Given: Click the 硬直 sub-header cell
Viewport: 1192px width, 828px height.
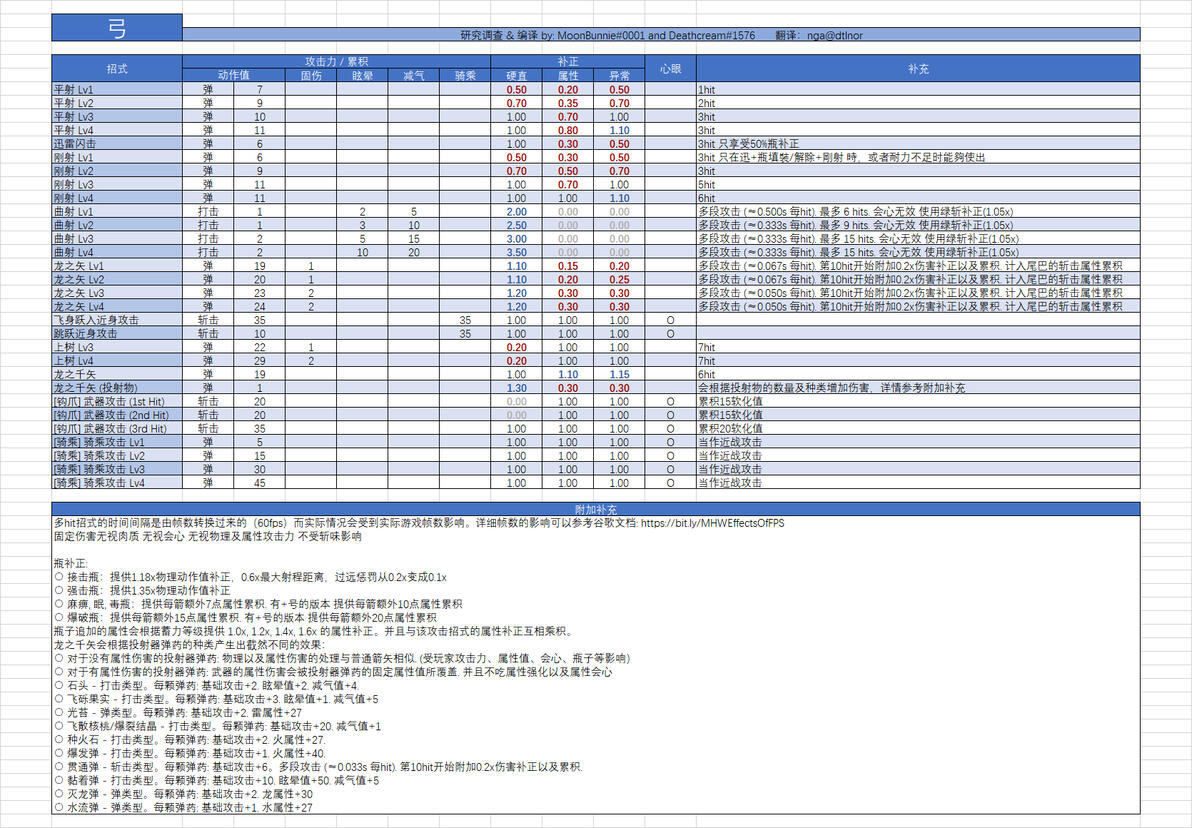Looking at the screenshot, I should pos(517,75).
